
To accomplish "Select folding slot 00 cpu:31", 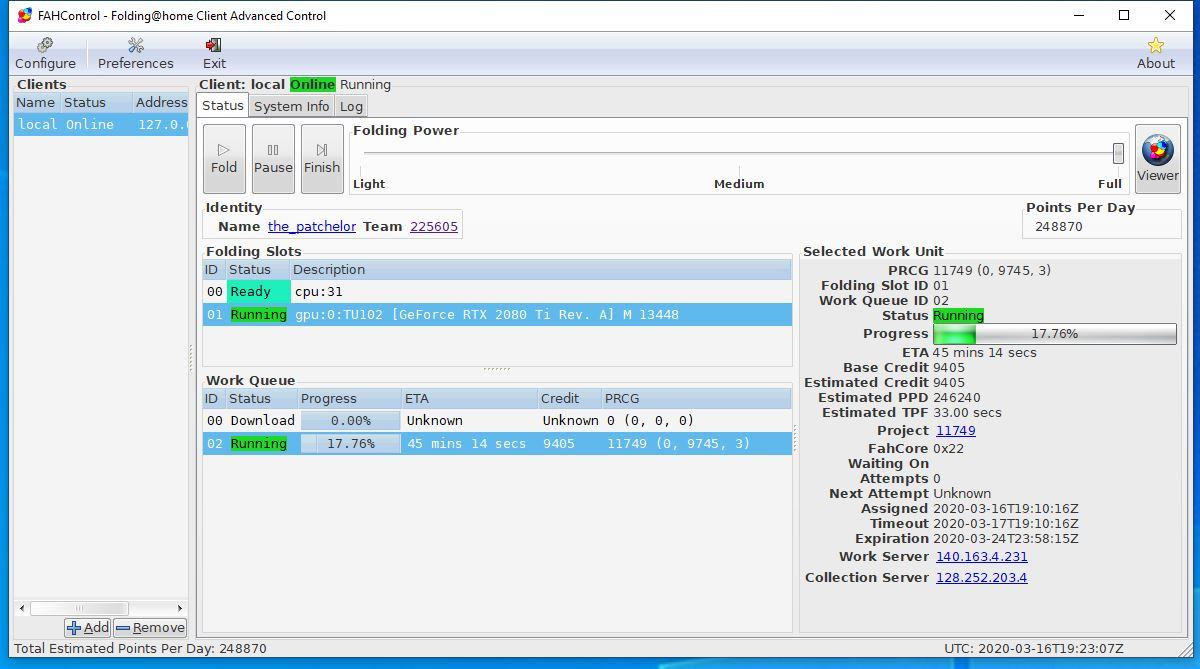I will 497,292.
